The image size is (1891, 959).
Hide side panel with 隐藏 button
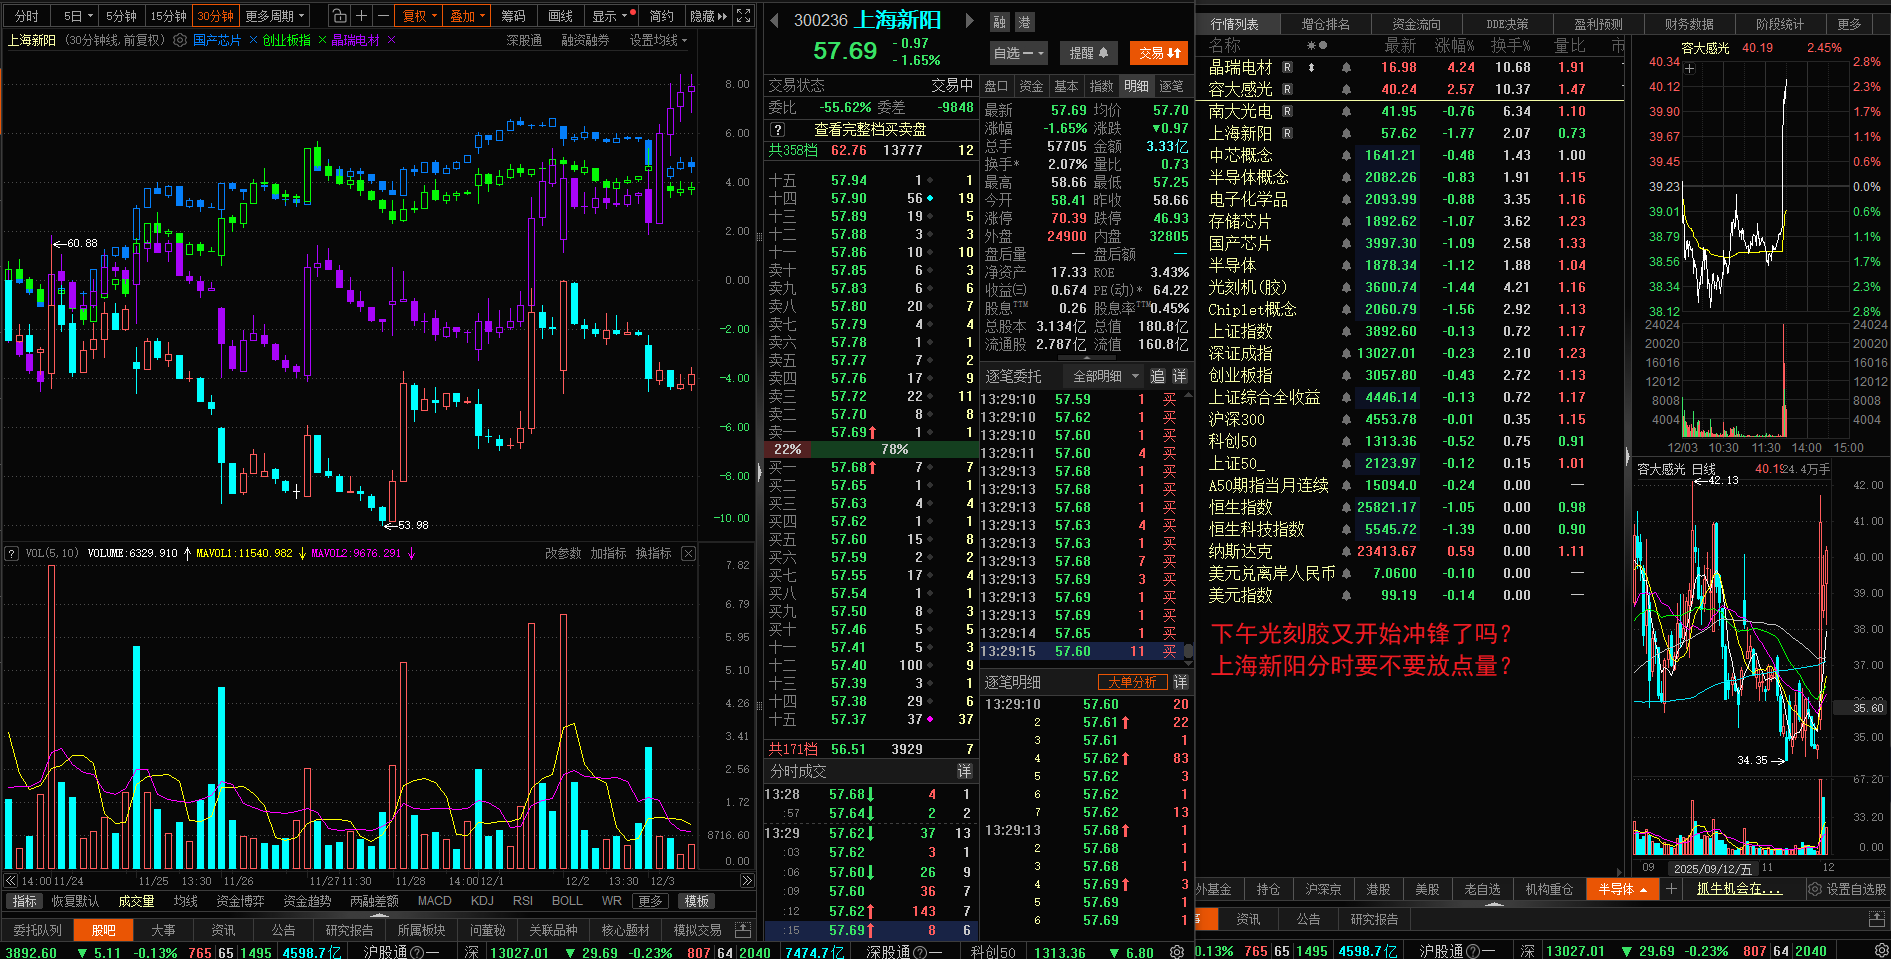pyautogui.click(x=708, y=16)
